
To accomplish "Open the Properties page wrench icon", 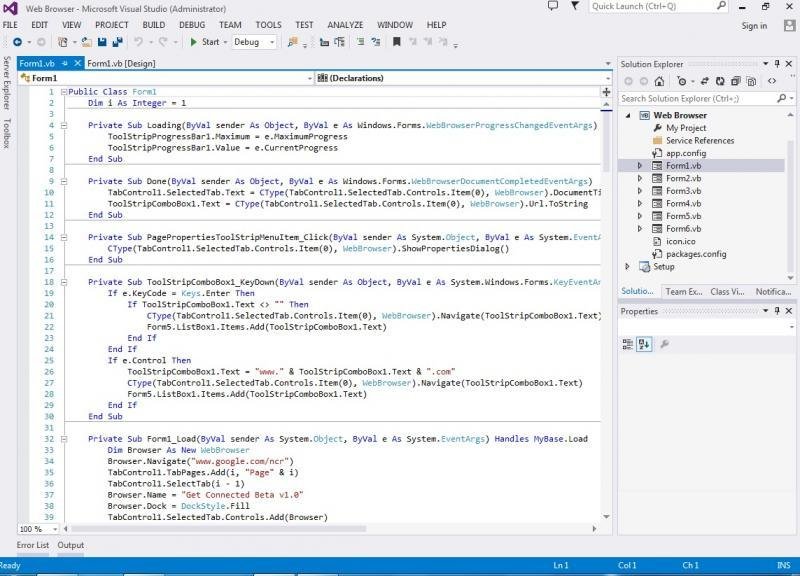I will [x=664, y=343].
